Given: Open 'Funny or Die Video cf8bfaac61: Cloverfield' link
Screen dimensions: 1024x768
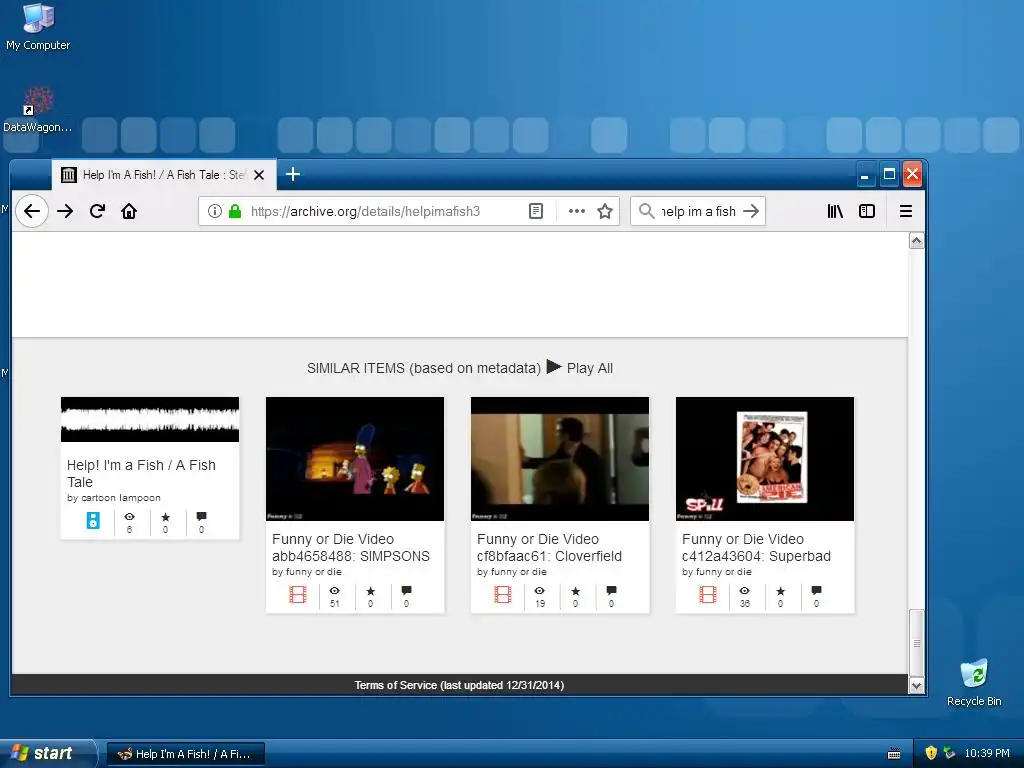Looking at the screenshot, I should tap(549, 547).
